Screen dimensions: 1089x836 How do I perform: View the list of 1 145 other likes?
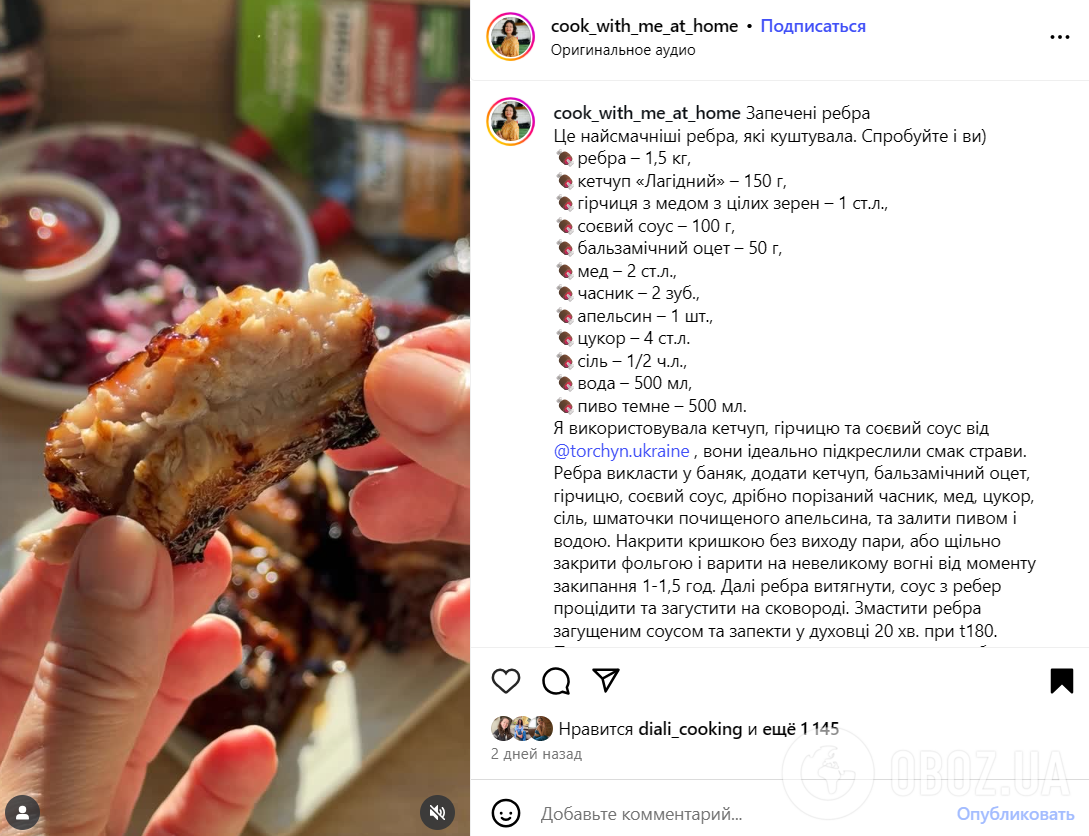801,729
